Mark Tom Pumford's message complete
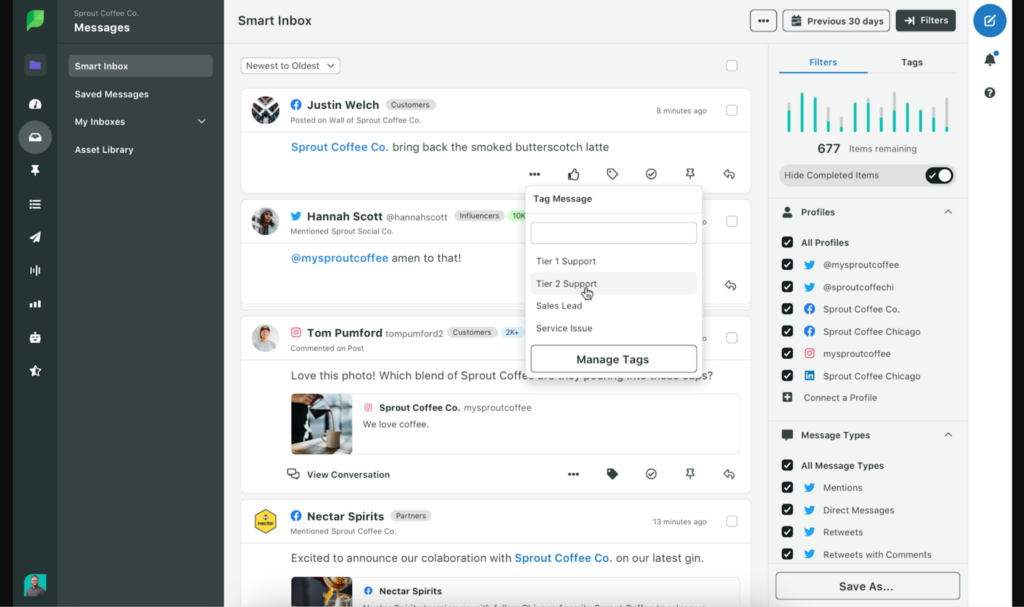 pyautogui.click(x=651, y=474)
